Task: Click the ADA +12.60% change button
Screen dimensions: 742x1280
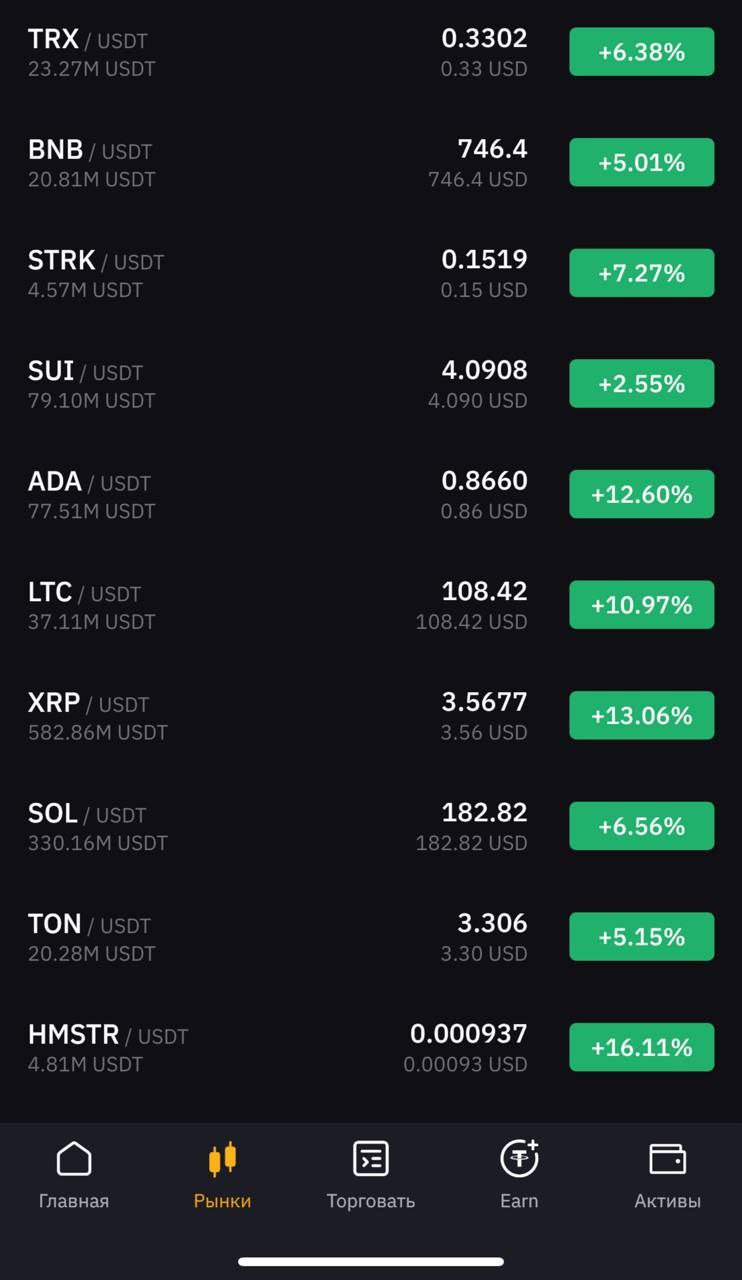Action: (642, 494)
